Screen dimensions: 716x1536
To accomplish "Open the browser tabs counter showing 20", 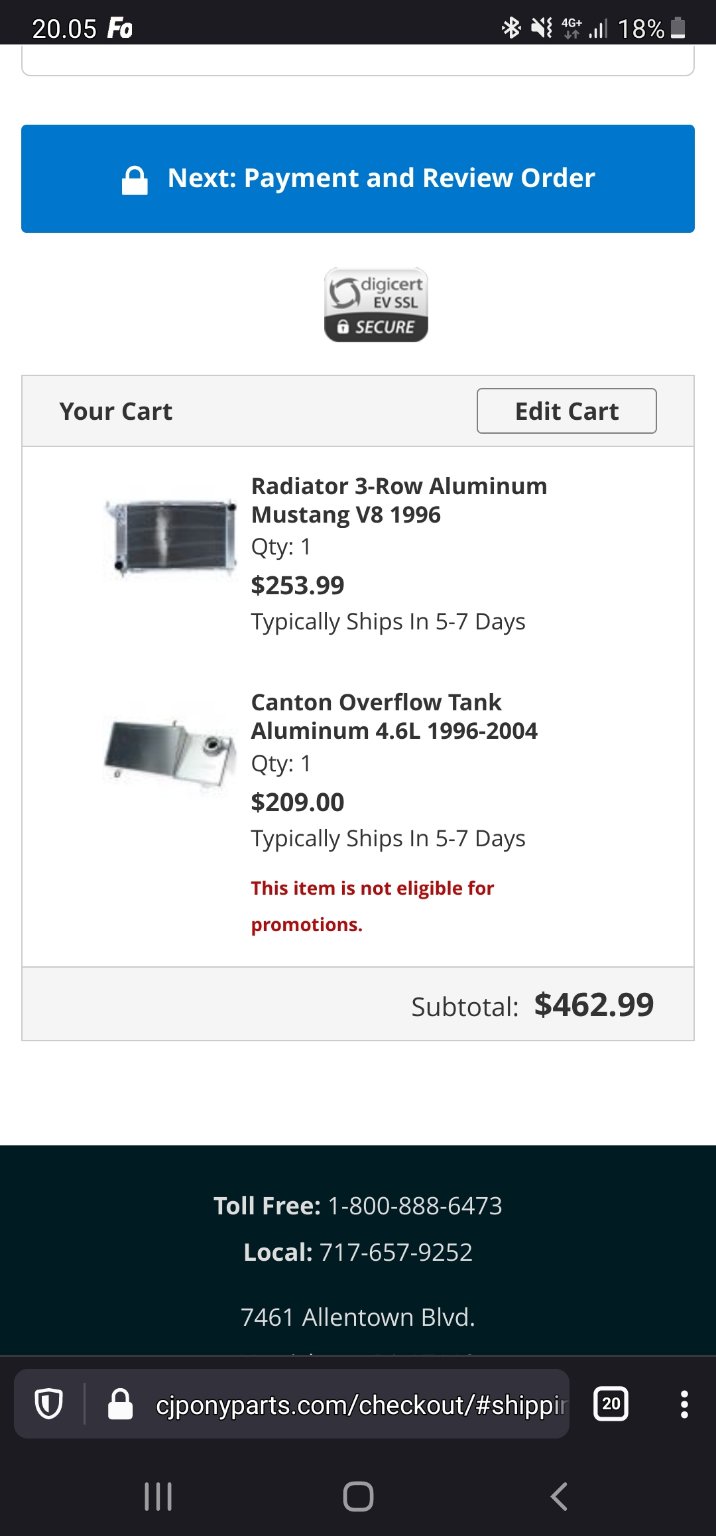I will 611,1404.
